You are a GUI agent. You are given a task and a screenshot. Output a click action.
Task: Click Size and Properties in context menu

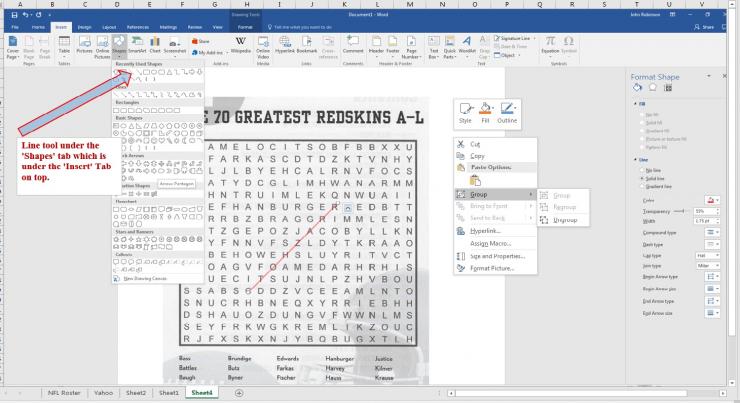(497, 256)
